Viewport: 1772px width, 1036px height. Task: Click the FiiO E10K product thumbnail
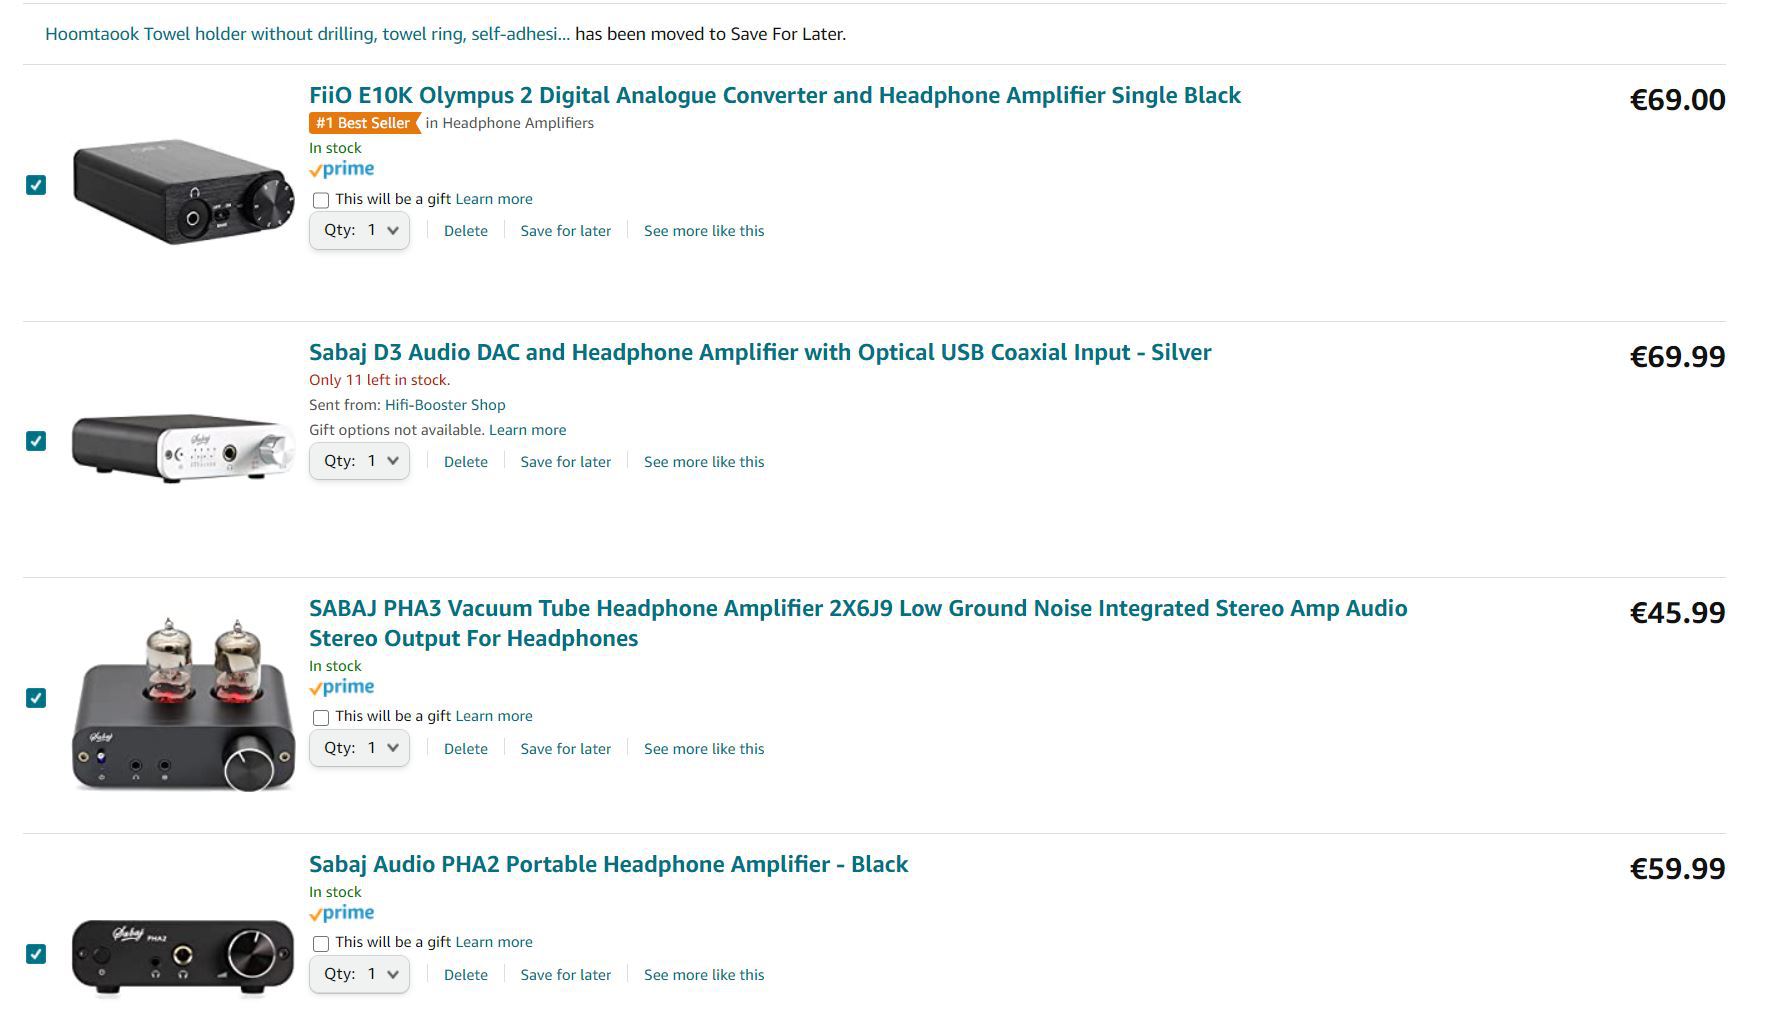[x=183, y=191]
